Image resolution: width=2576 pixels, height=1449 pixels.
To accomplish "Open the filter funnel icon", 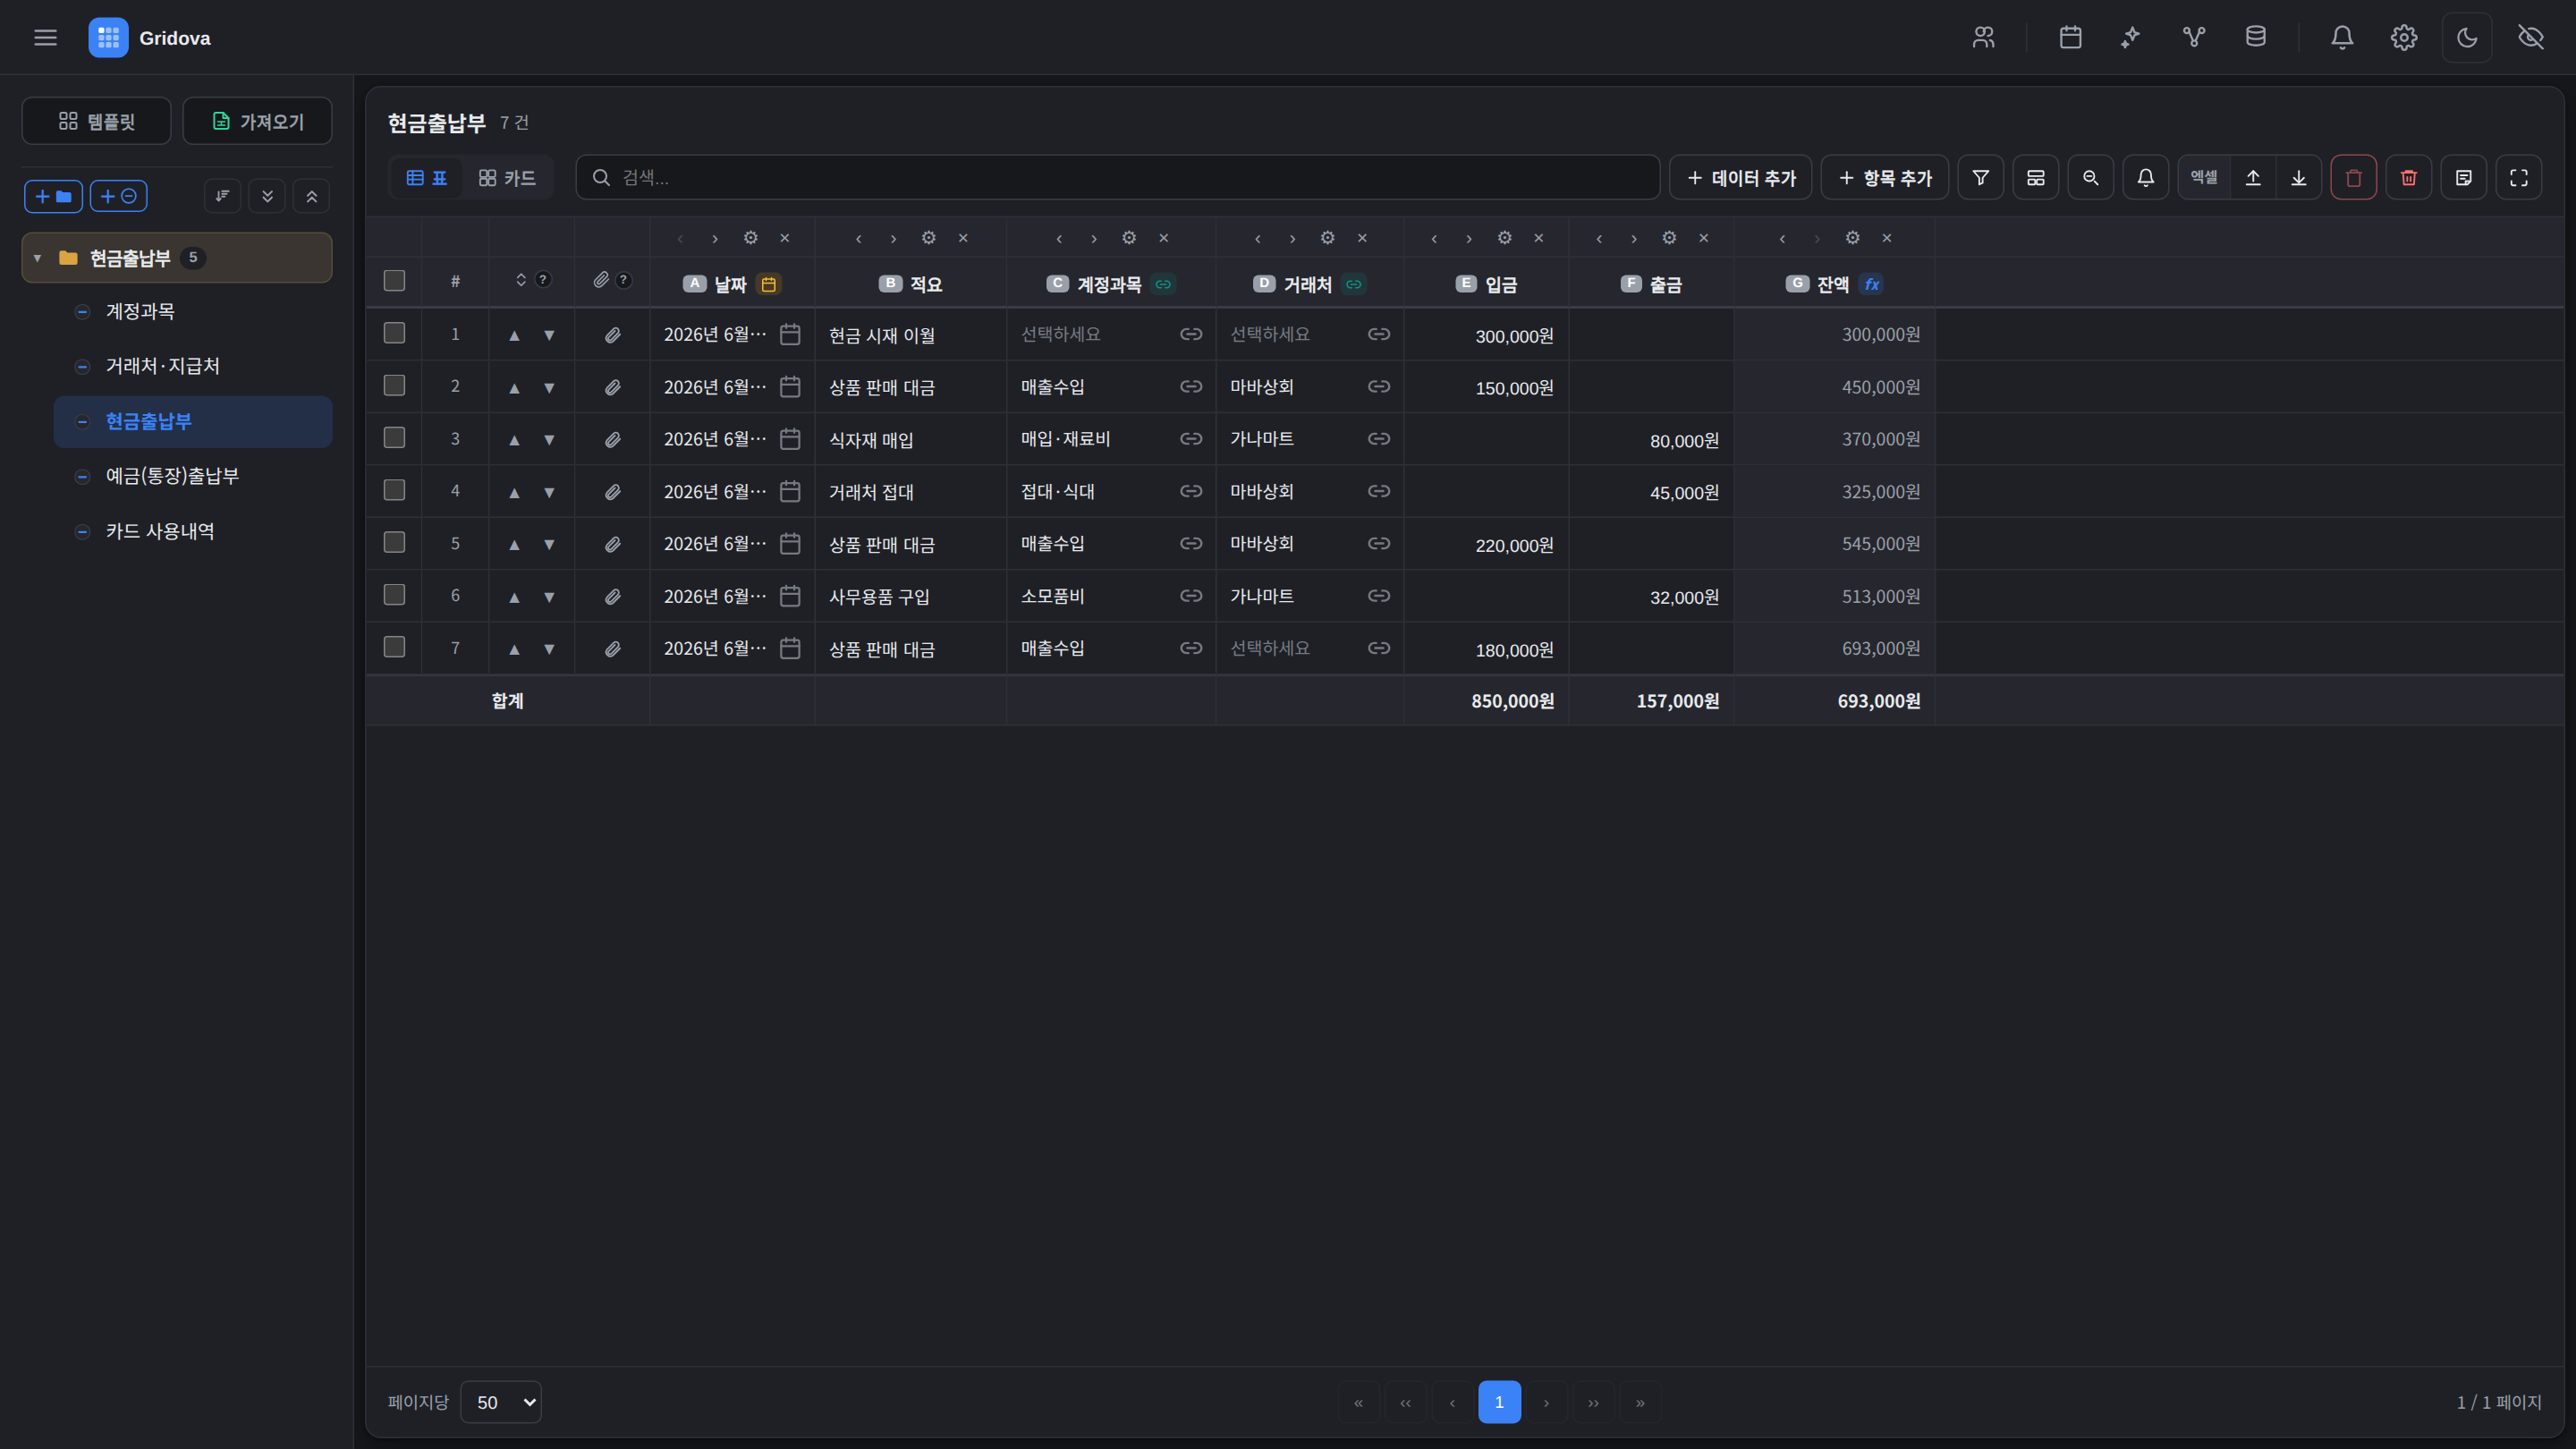I will 1980,178.
